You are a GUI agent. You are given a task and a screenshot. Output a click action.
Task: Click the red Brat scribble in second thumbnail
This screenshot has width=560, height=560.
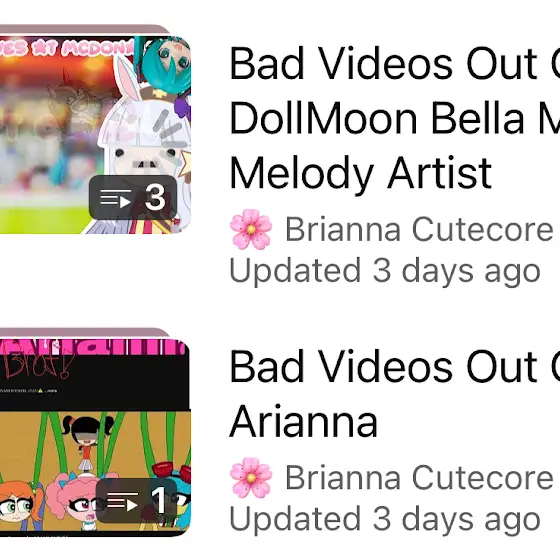[x=36, y=364]
